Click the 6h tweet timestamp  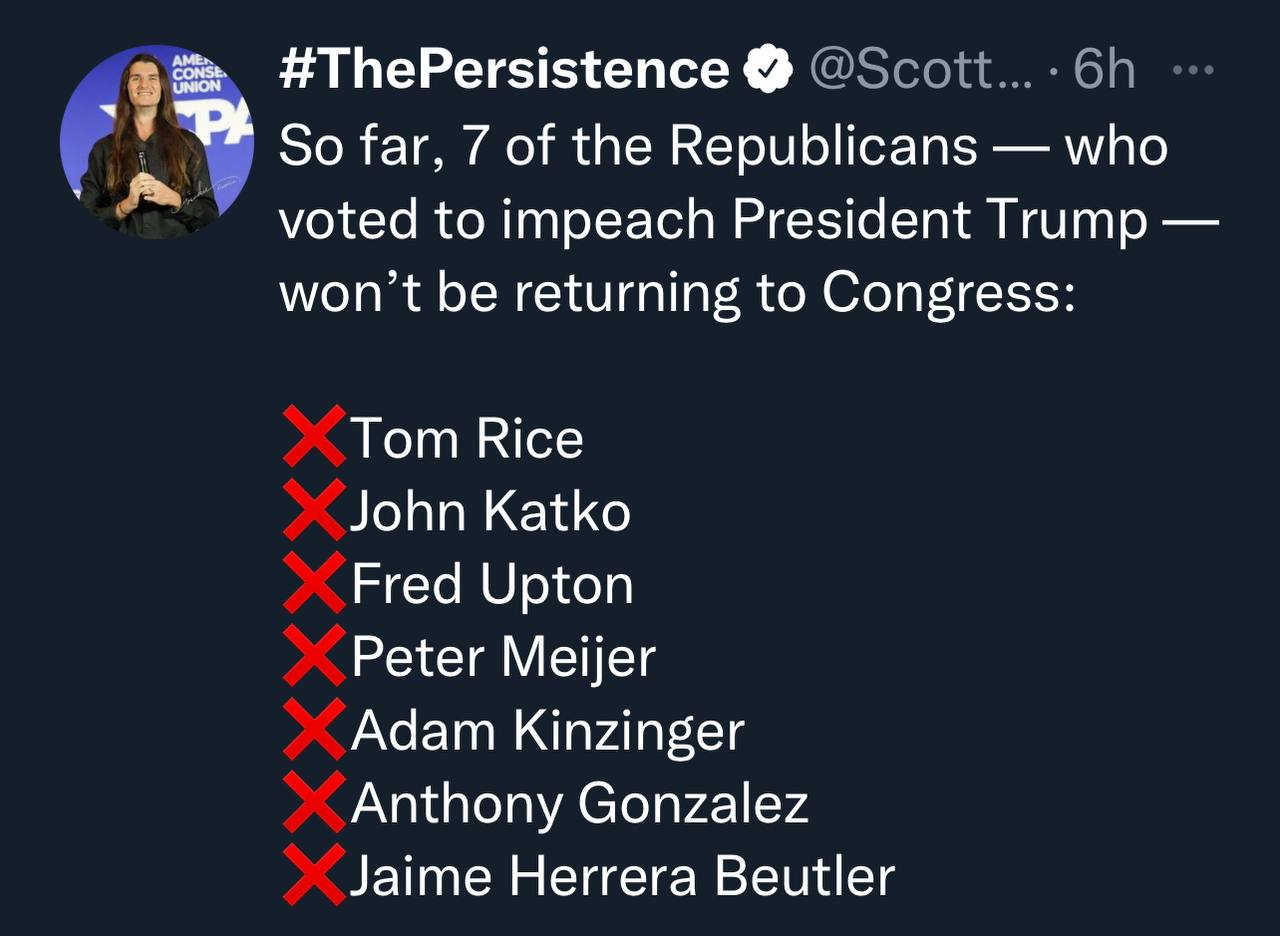click(1104, 70)
